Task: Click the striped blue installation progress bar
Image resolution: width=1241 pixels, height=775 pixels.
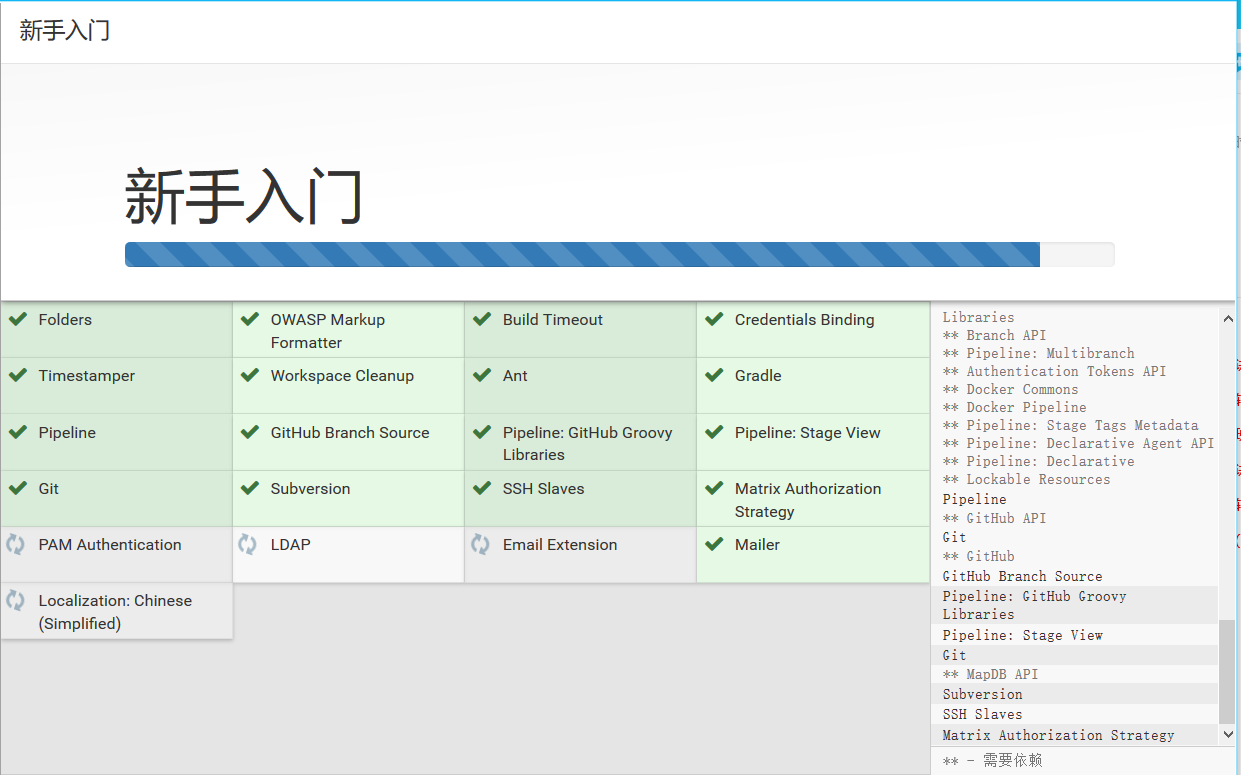Action: pos(582,255)
